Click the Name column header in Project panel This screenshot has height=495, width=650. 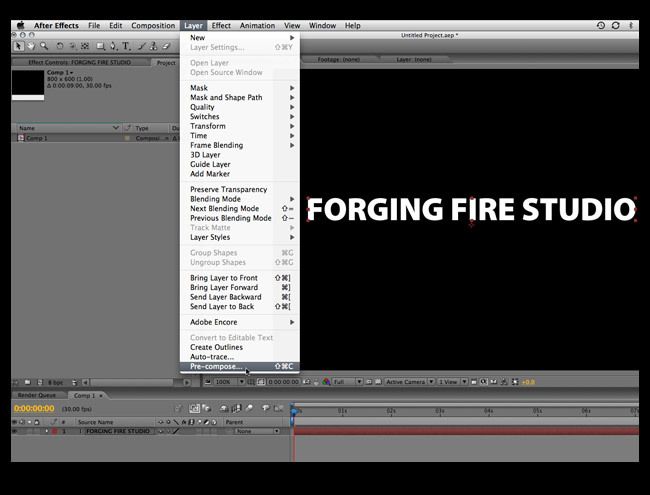point(68,128)
